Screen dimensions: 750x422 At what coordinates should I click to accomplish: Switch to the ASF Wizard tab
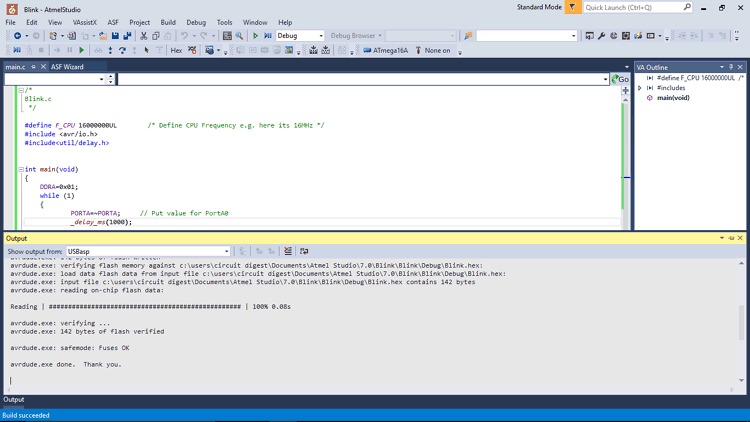(x=67, y=67)
